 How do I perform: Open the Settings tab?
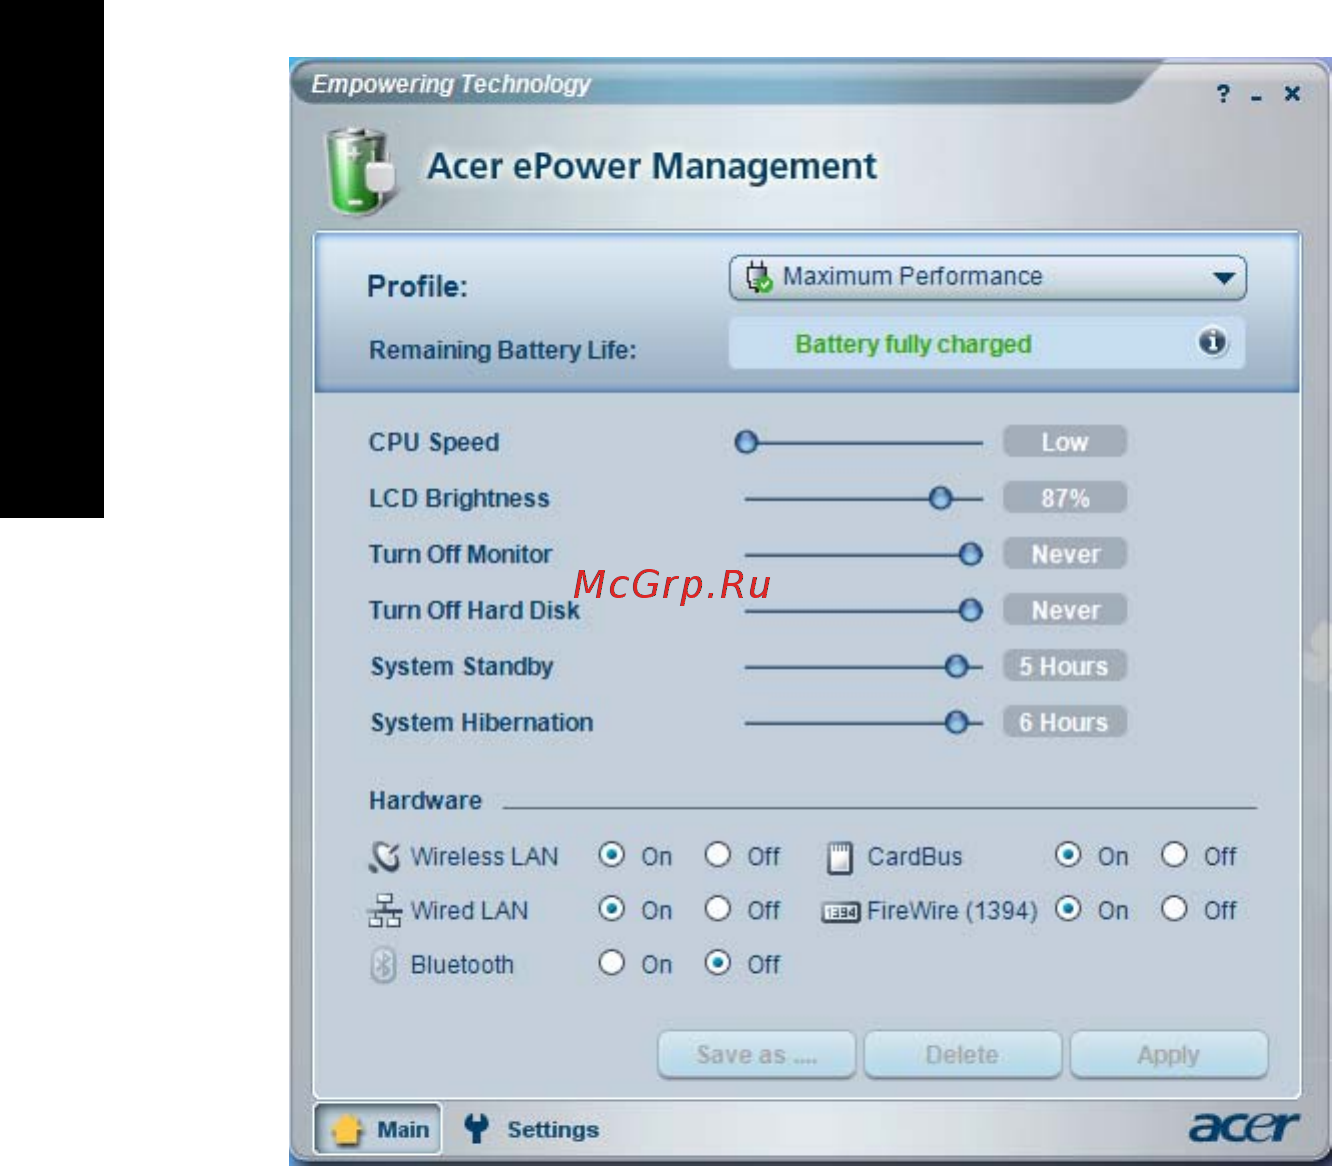point(532,1129)
